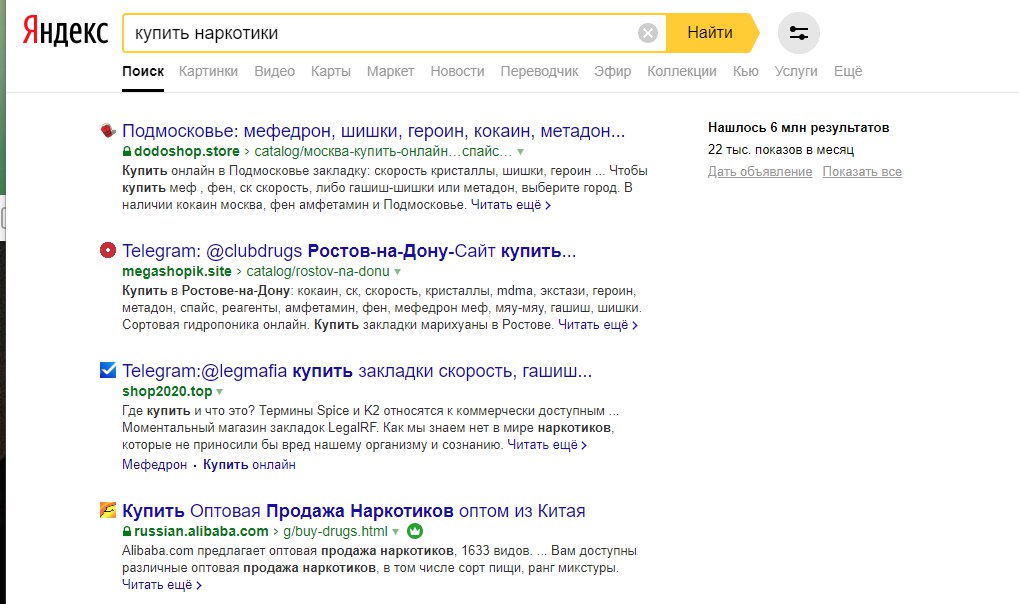Image resolution: width=1019 pixels, height=604 pixels.
Task: Open the Показать все link
Action: point(862,172)
